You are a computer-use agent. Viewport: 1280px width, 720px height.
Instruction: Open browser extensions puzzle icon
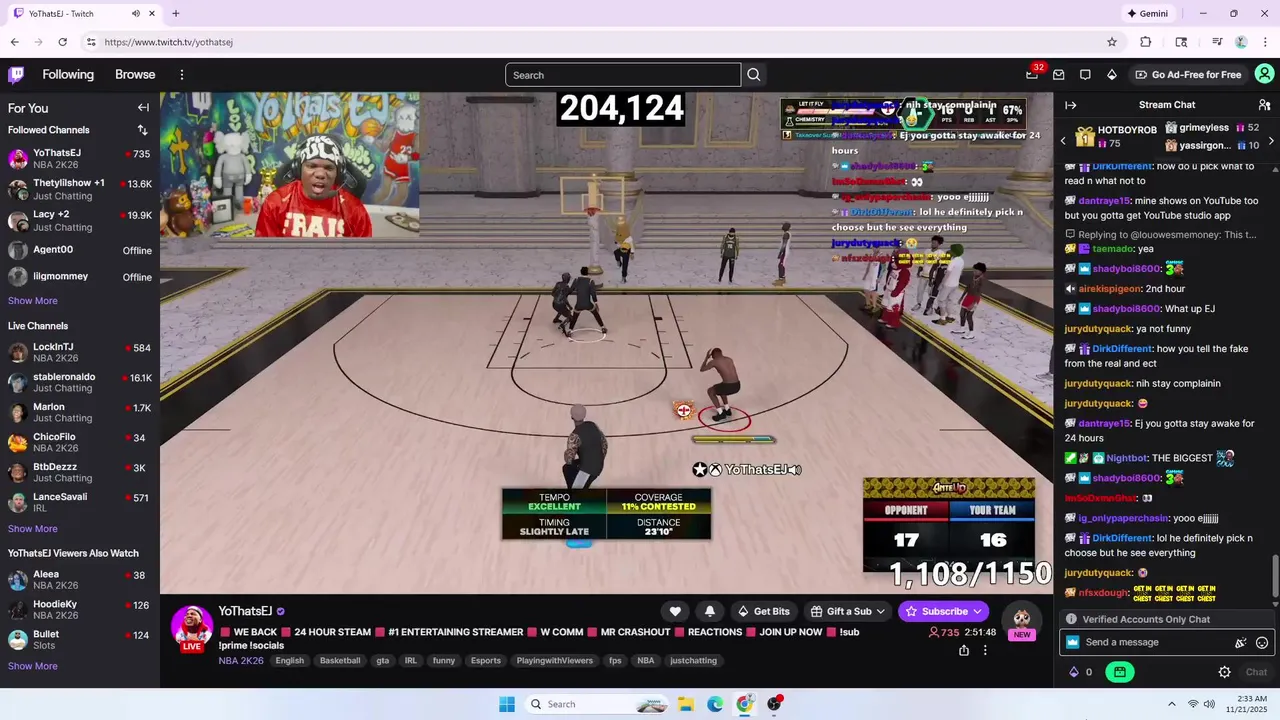tap(1146, 42)
